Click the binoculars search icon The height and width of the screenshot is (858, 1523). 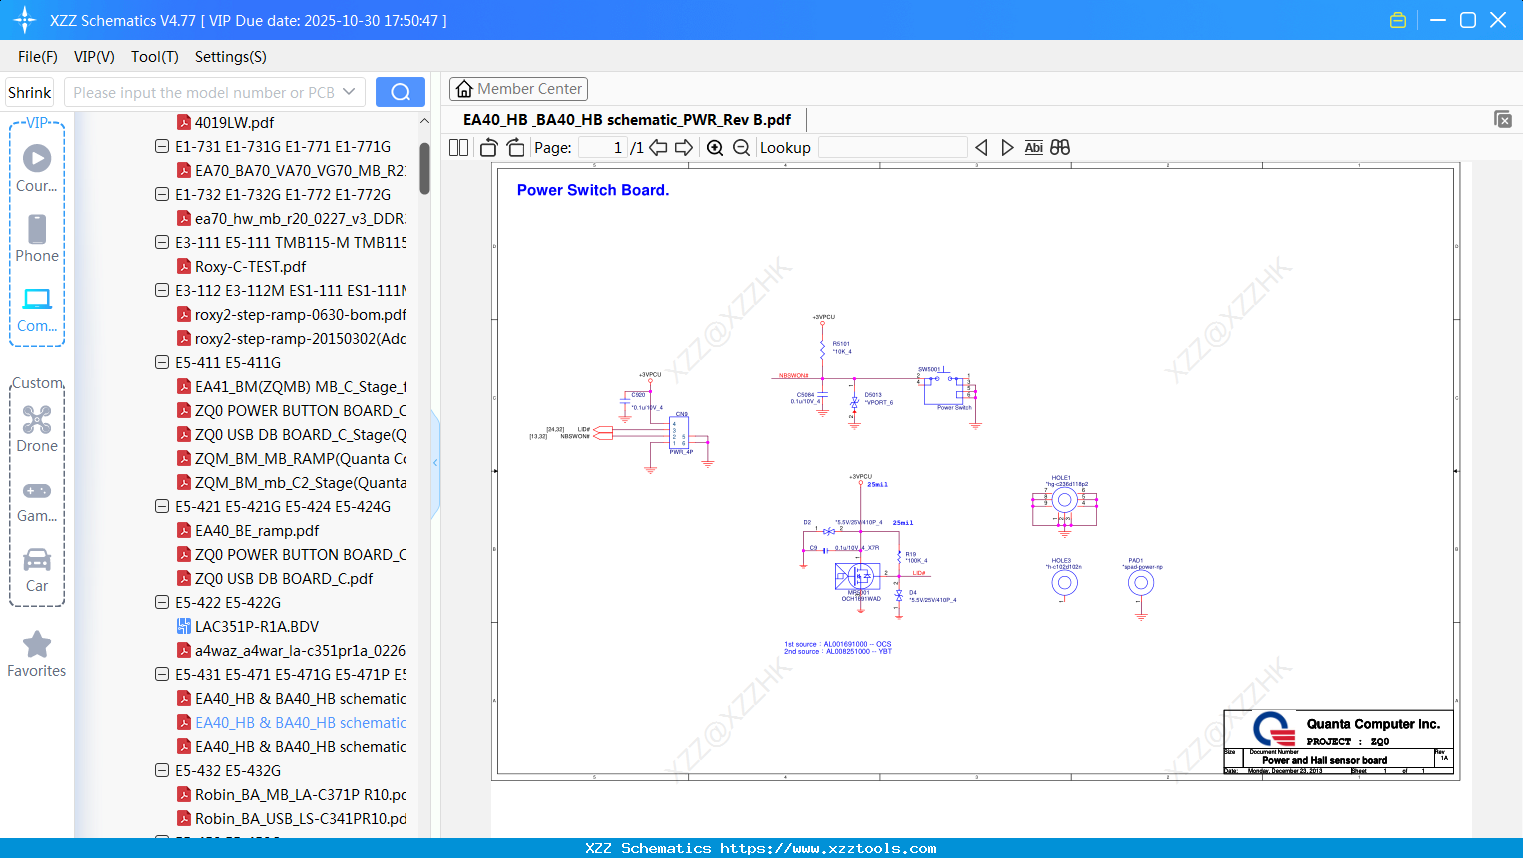click(1060, 148)
